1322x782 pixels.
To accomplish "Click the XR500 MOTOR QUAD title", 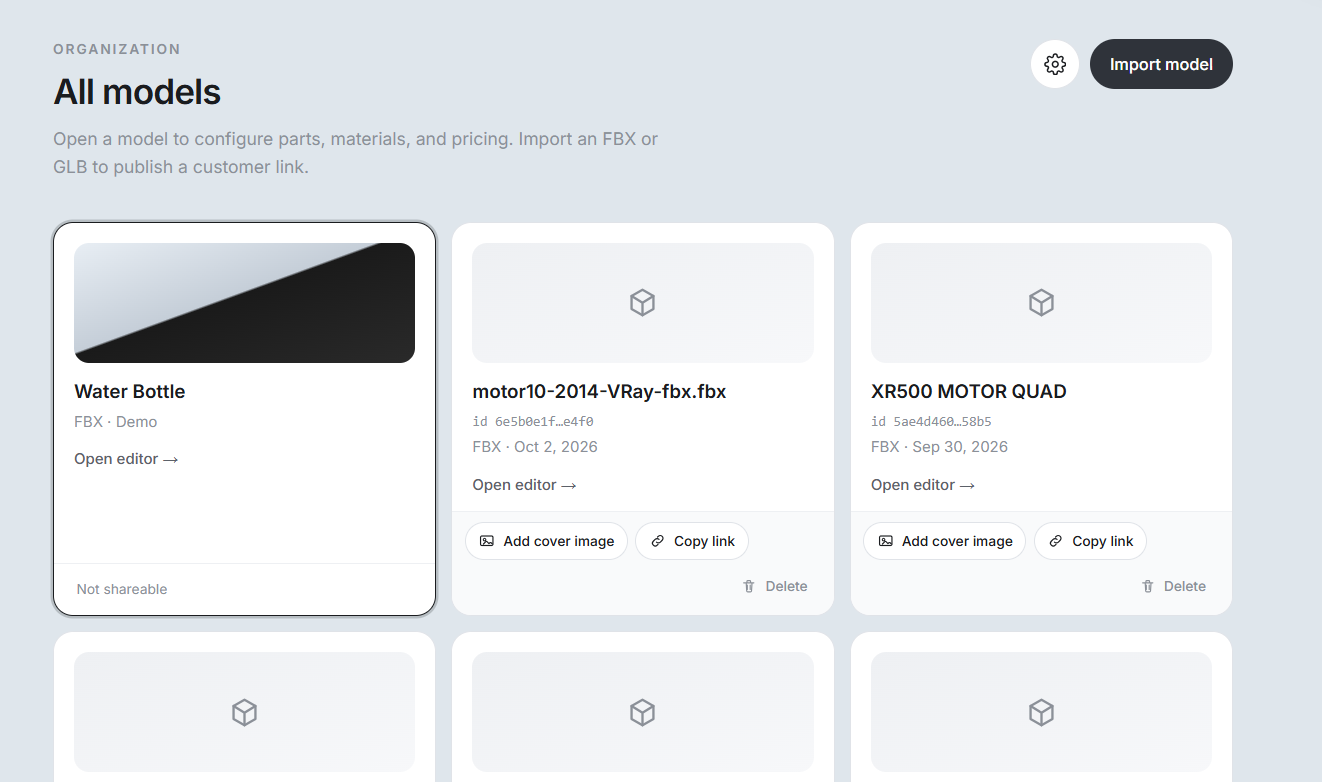I will coord(969,391).
